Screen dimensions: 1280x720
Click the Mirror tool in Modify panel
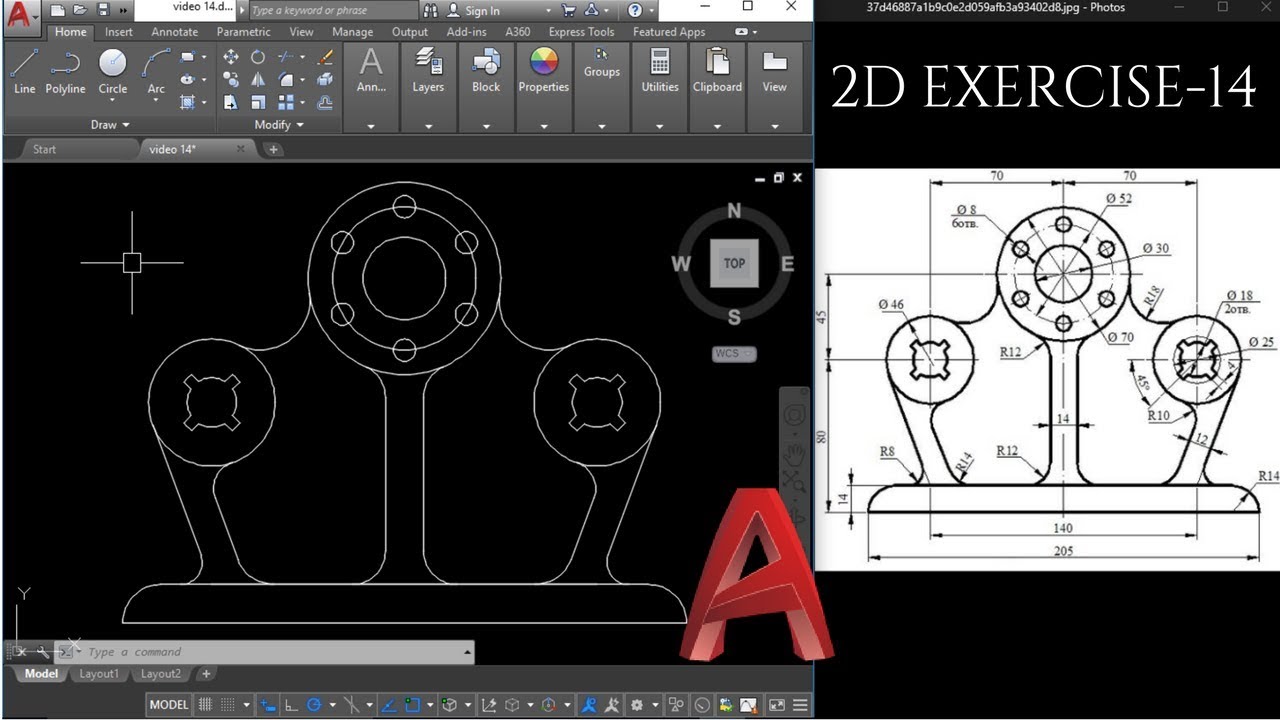pyautogui.click(x=258, y=79)
